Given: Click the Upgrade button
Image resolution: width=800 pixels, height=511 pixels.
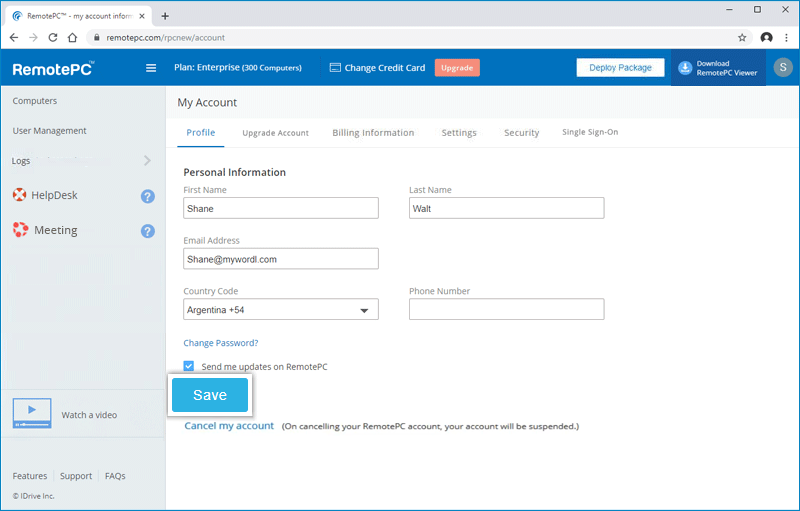Looking at the screenshot, I should (457, 68).
